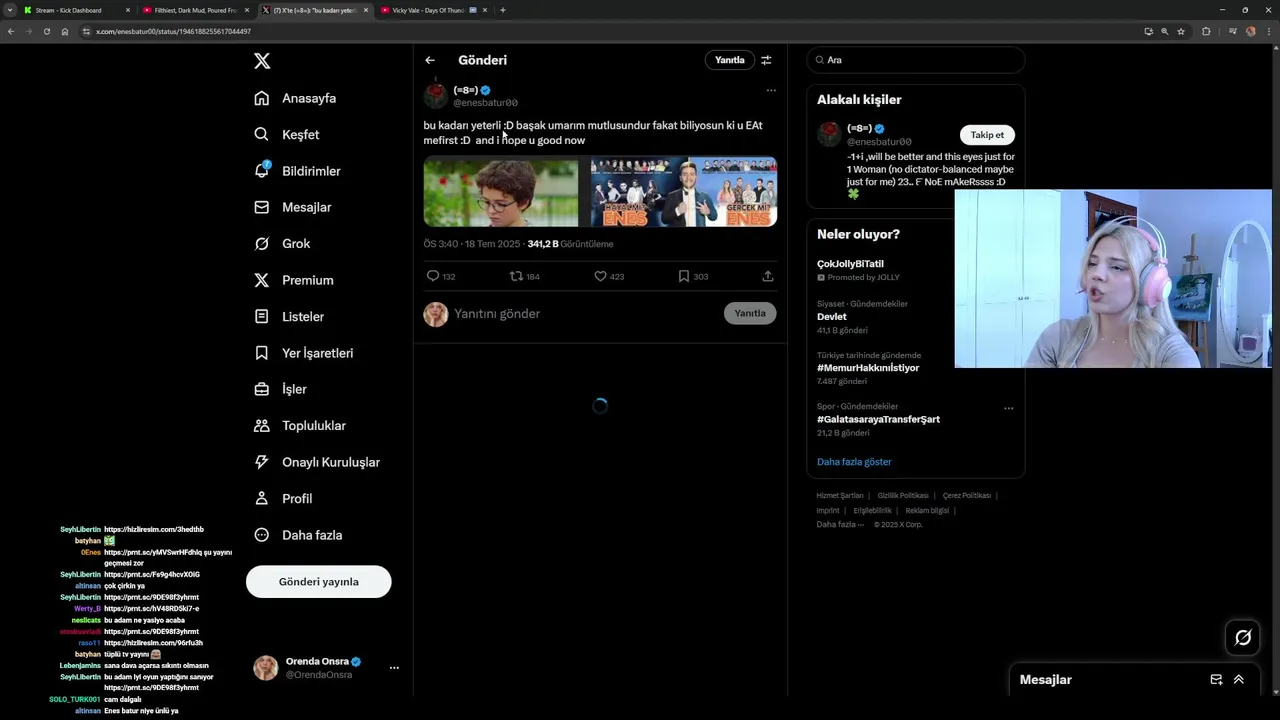Image resolution: width=1280 pixels, height=720 pixels.
Task: Open Yer İşaretleri bookmark icon
Action: (x=262, y=353)
